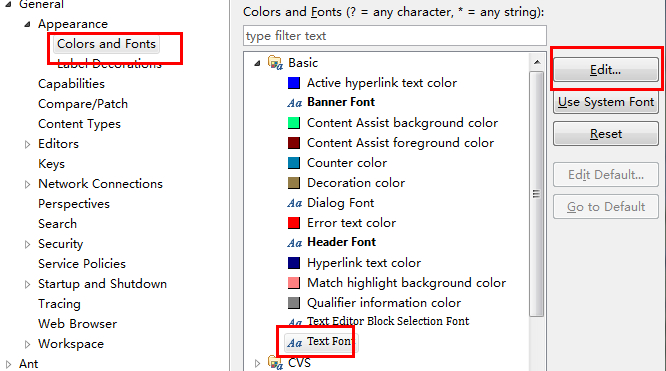Image resolution: width=666 pixels, height=371 pixels.
Task: Select the Header Font Aa icon
Action: tap(294, 243)
